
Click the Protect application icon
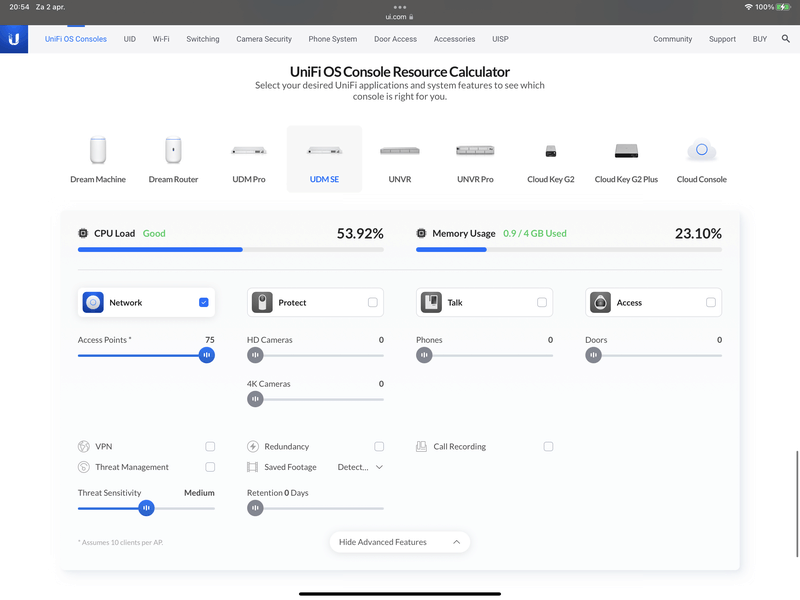(x=262, y=303)
